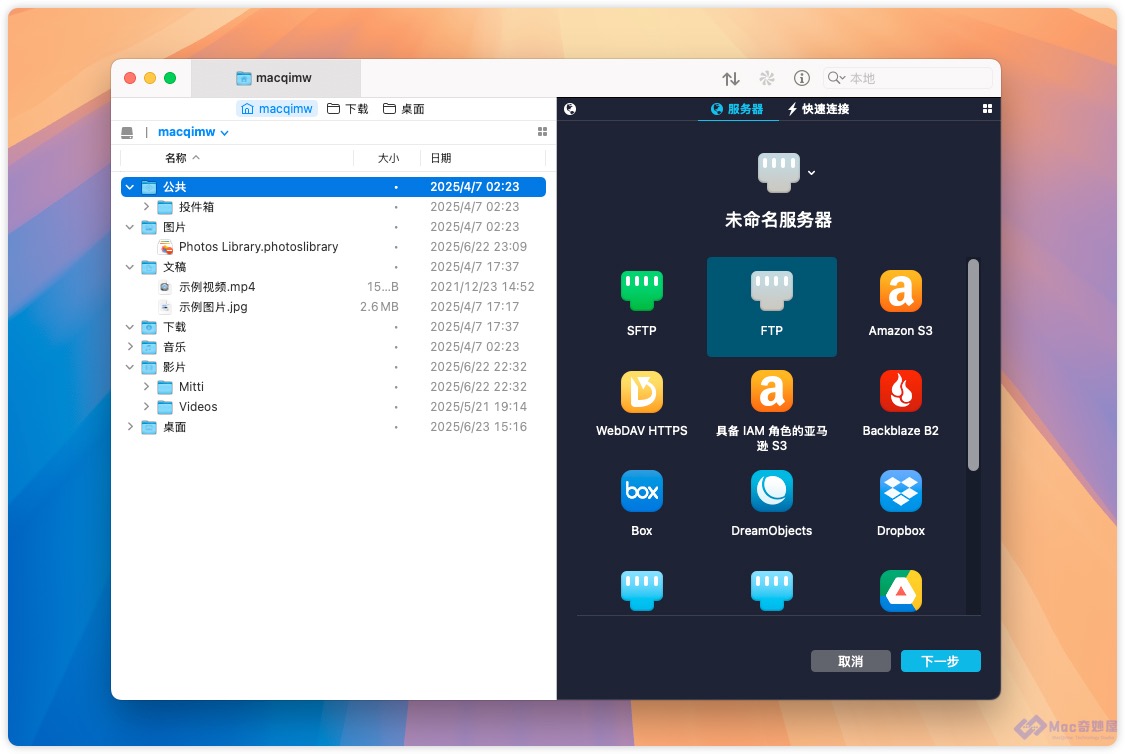Collapse the 文稿 folder
Image resolution: width=1125 pixels, height=754 pixels.
coord(130,267)
